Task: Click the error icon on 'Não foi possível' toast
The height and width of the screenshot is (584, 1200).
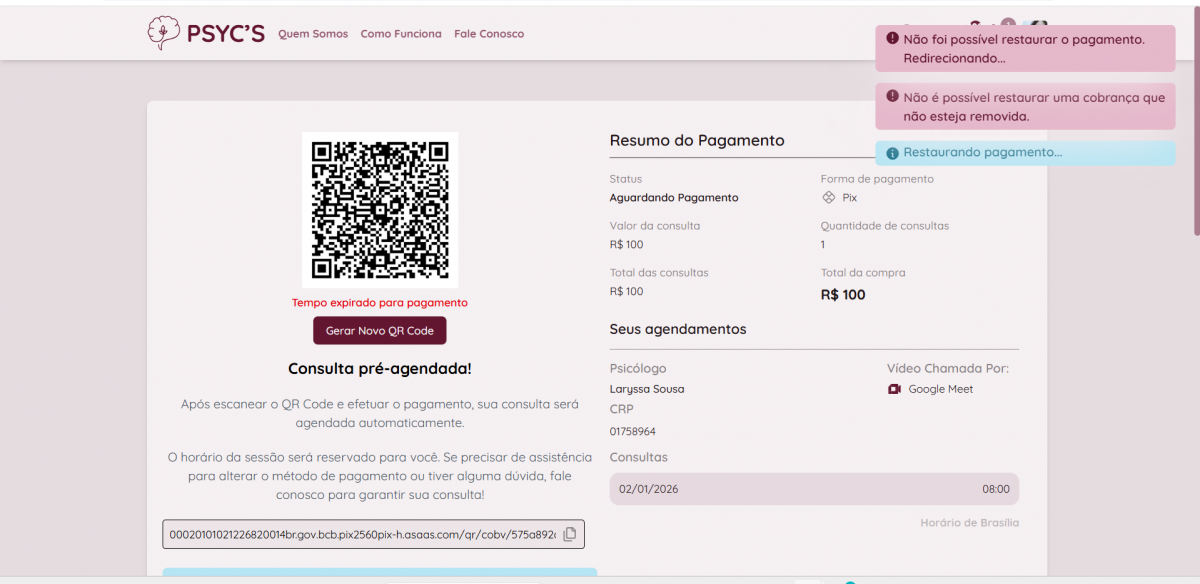Action: point(892,38)
